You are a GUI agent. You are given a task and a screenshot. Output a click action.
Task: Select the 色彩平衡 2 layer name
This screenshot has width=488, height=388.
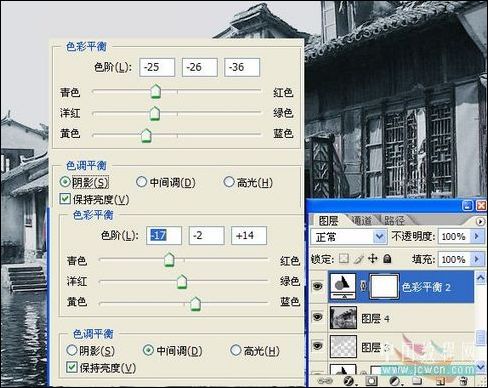click(426, 287)
